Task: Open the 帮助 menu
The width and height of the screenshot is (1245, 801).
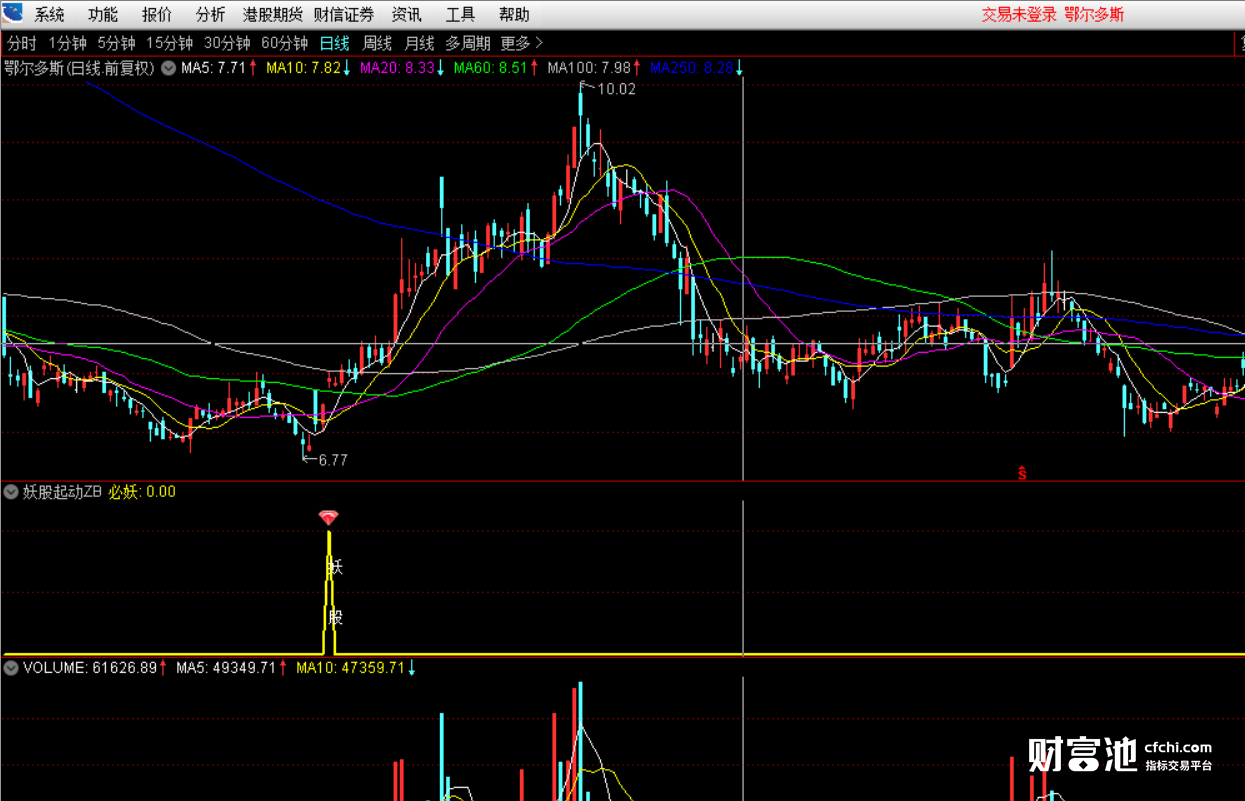Action: (515, 15)
